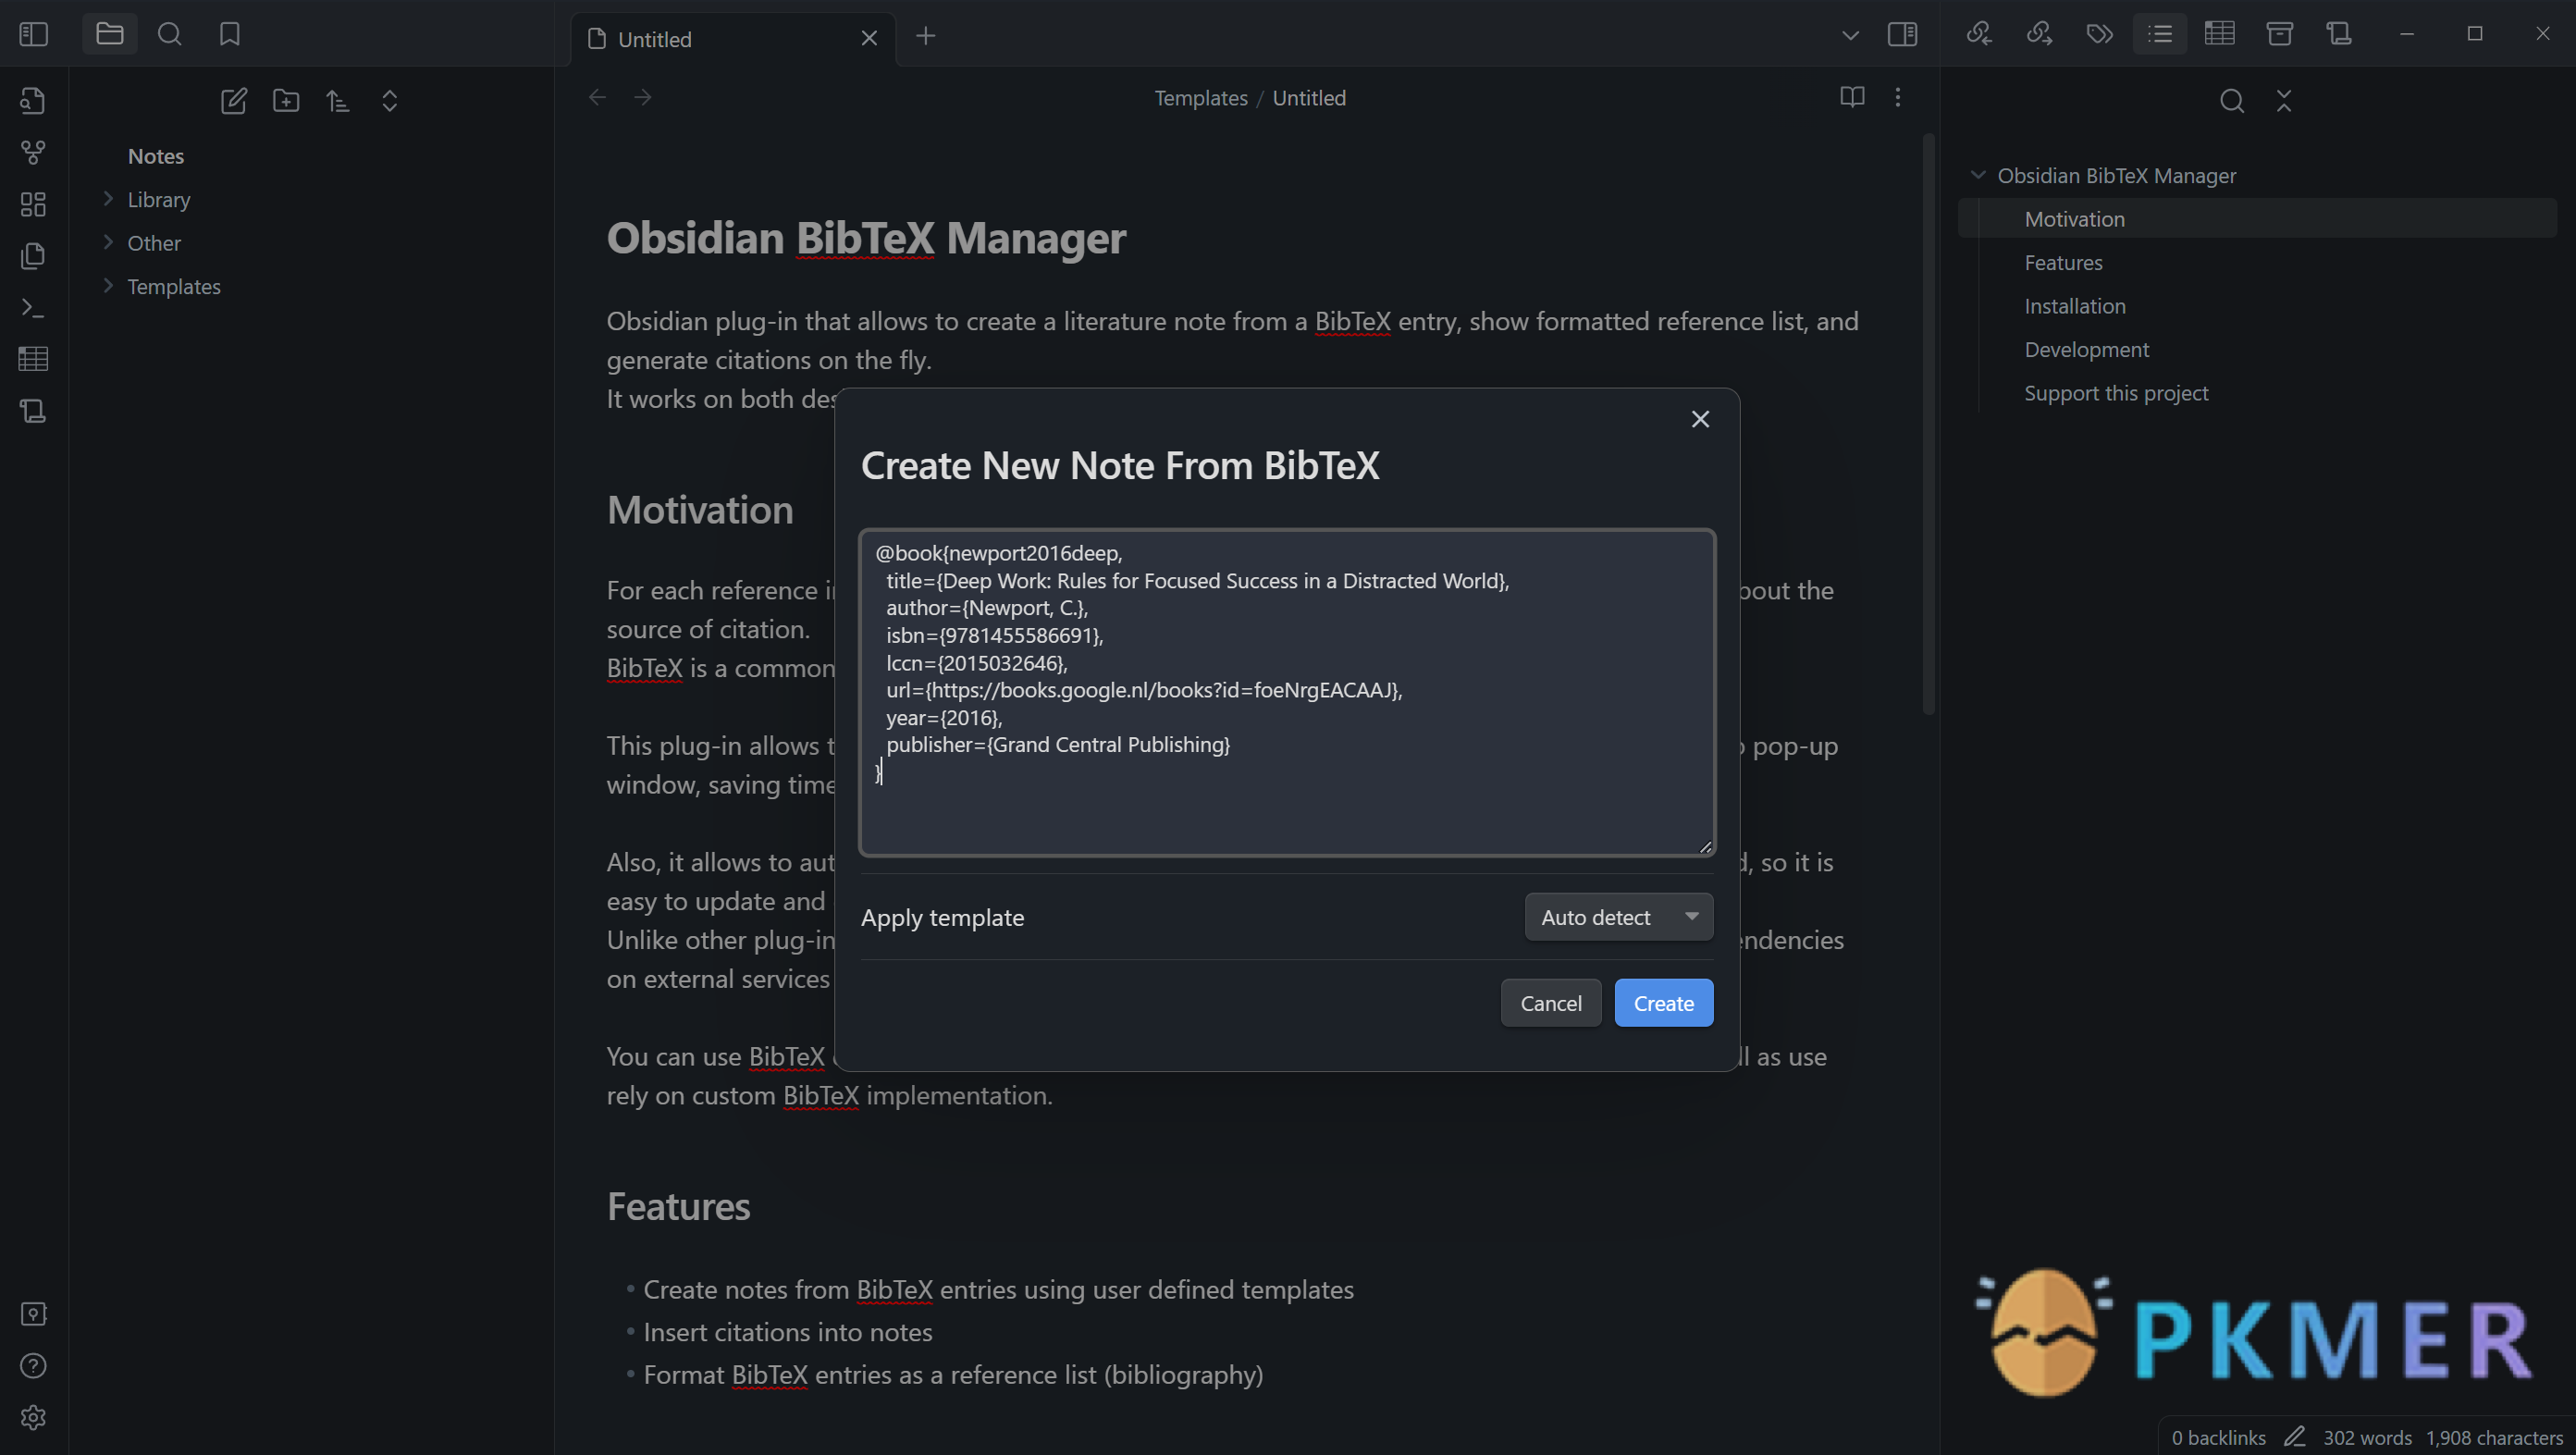The width and height of the screenshot is (2576, 1455).
Task: Click the right sidebar table panel icon
Action: (x=2219, y=34)
